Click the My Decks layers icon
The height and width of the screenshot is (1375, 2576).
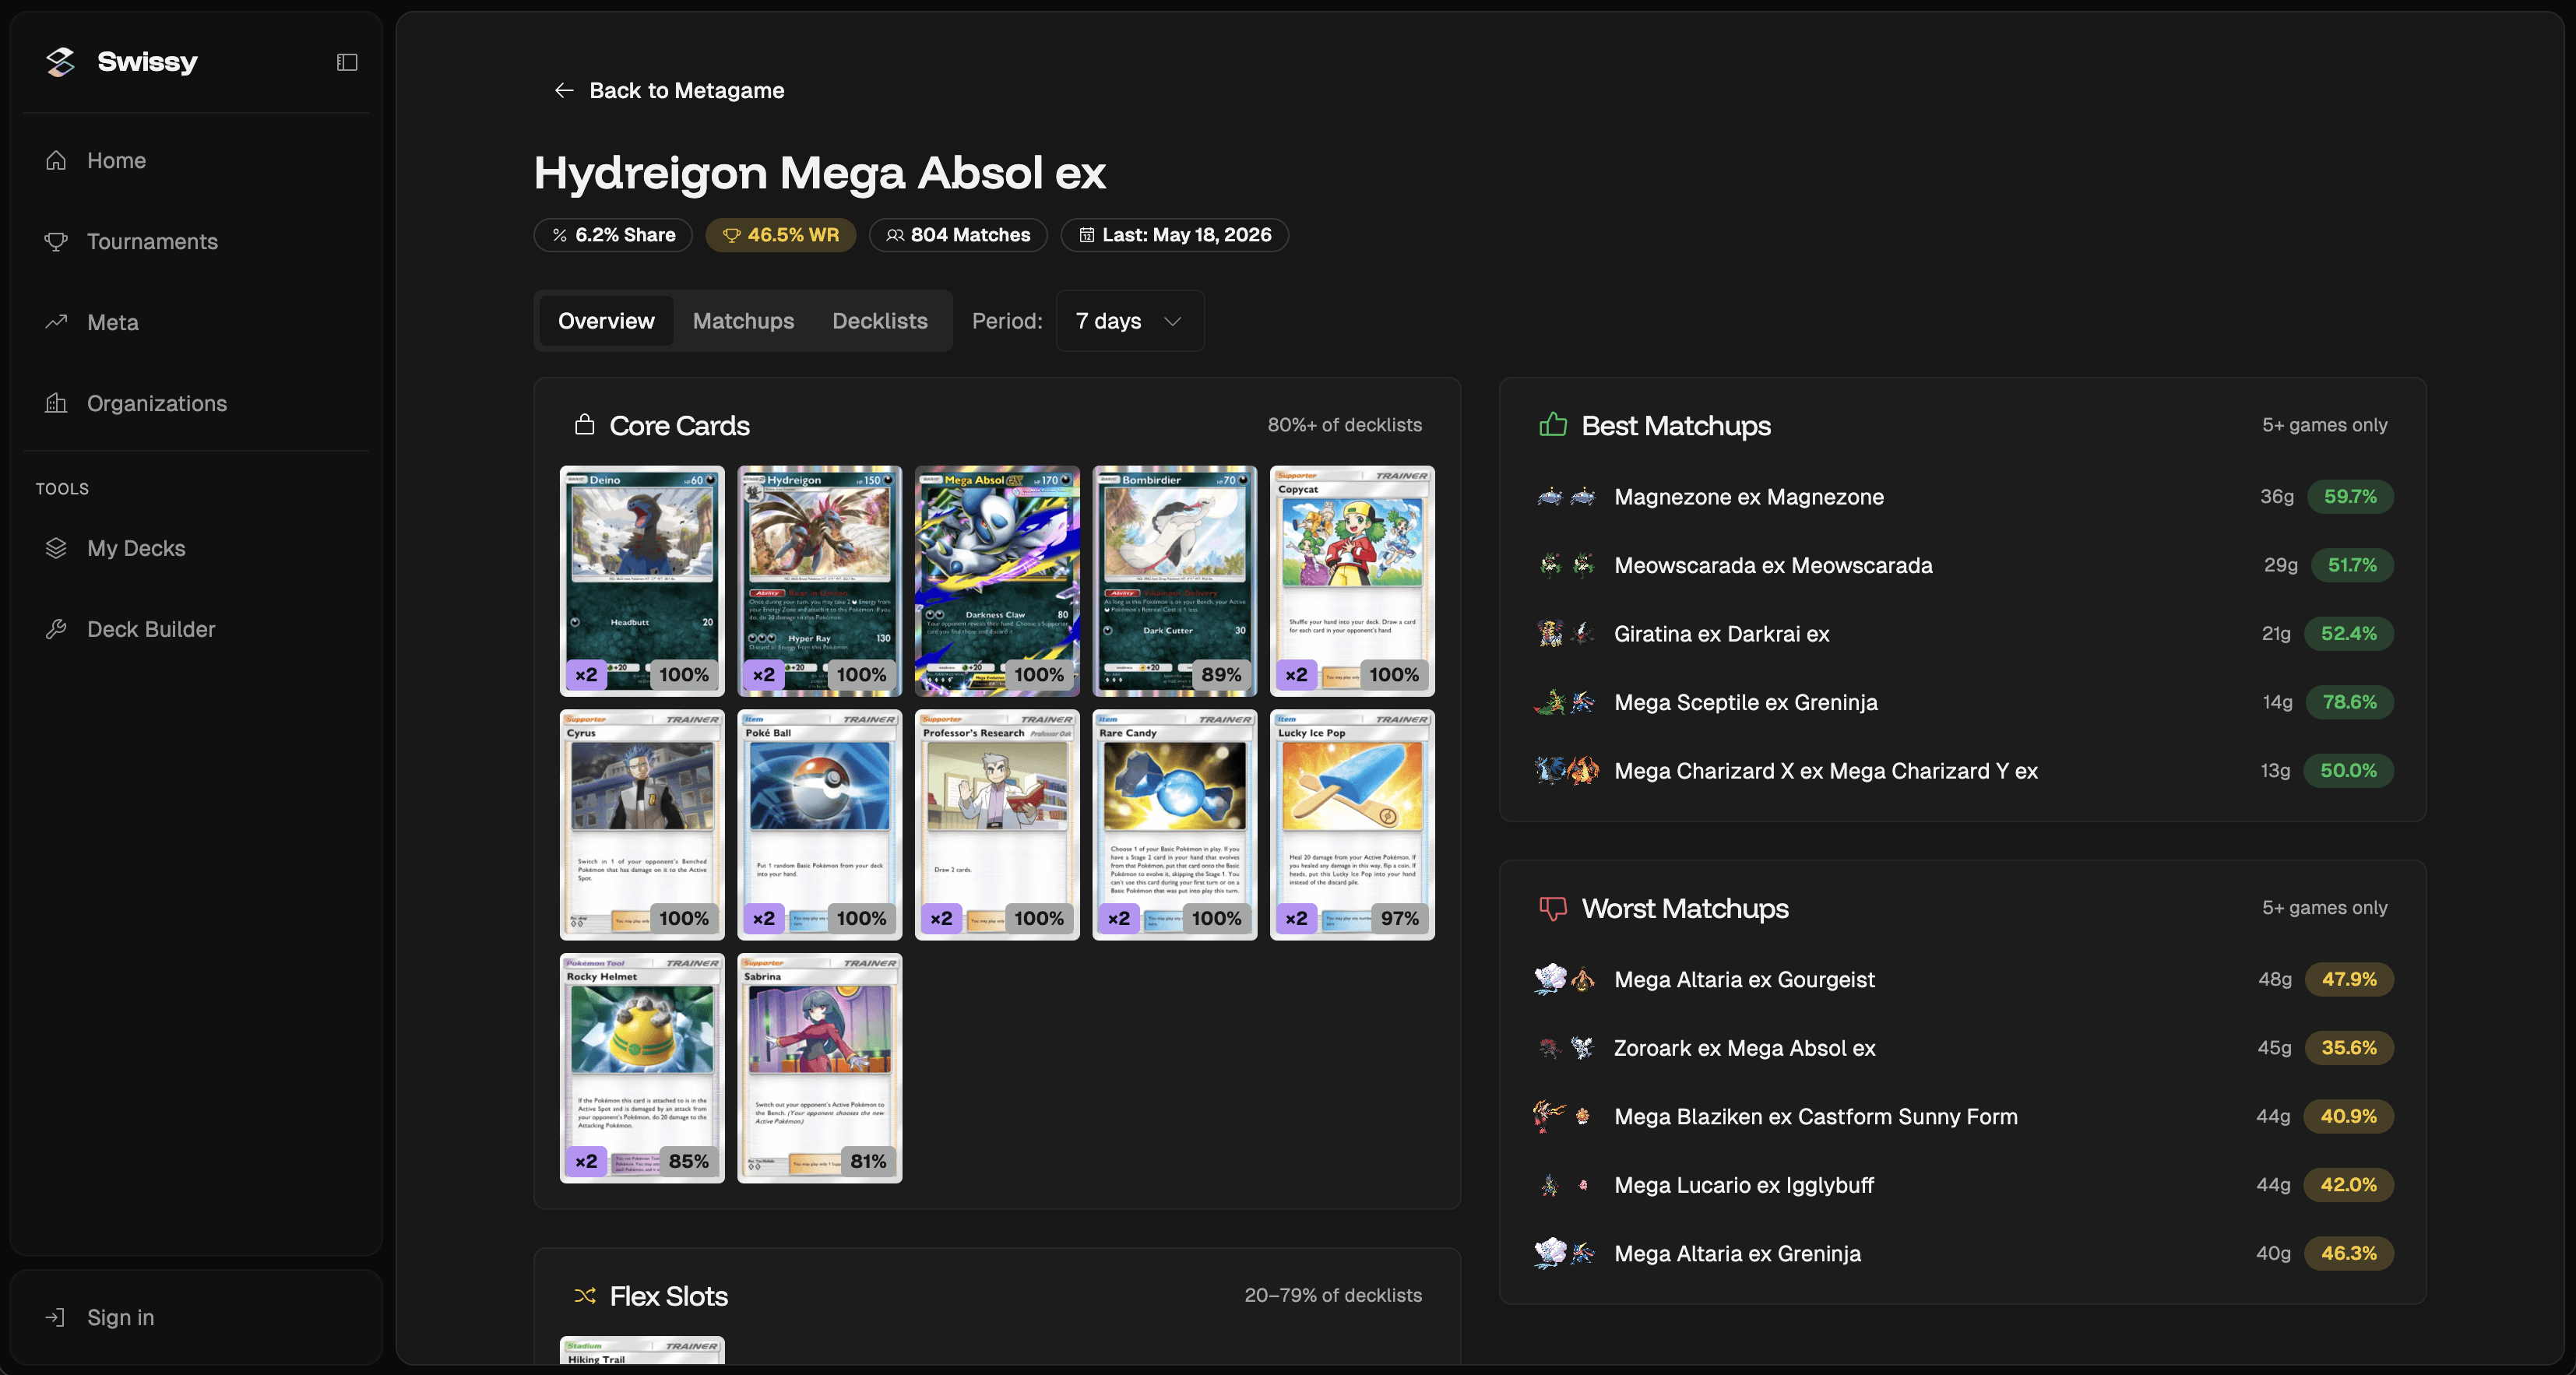56,548
